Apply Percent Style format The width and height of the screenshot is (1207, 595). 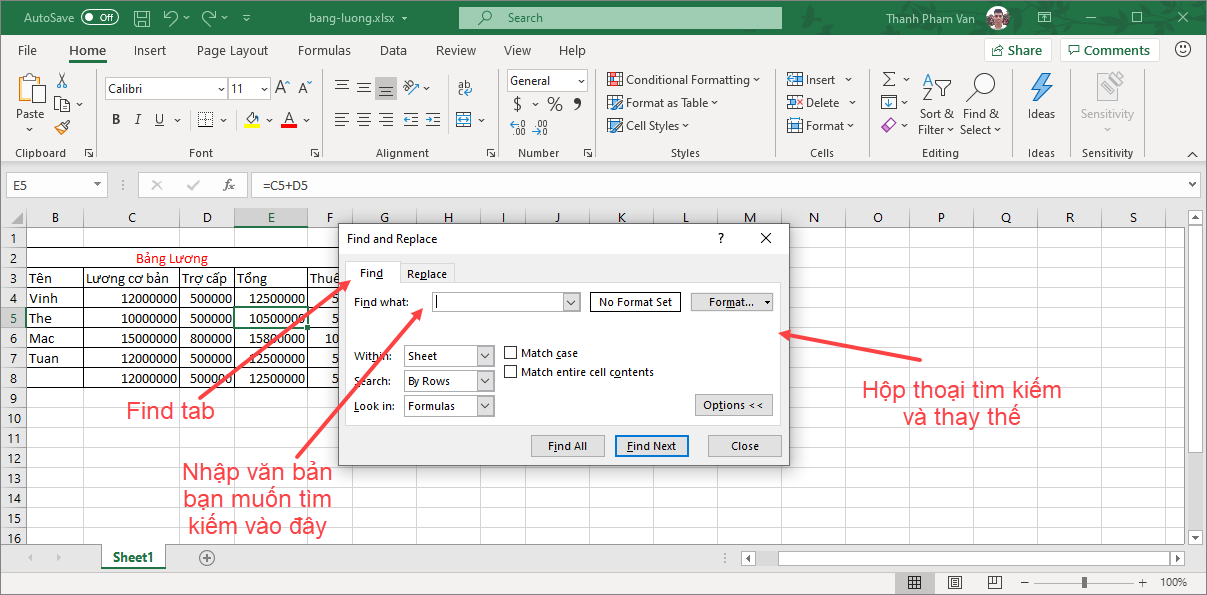(x=554, y=104)
